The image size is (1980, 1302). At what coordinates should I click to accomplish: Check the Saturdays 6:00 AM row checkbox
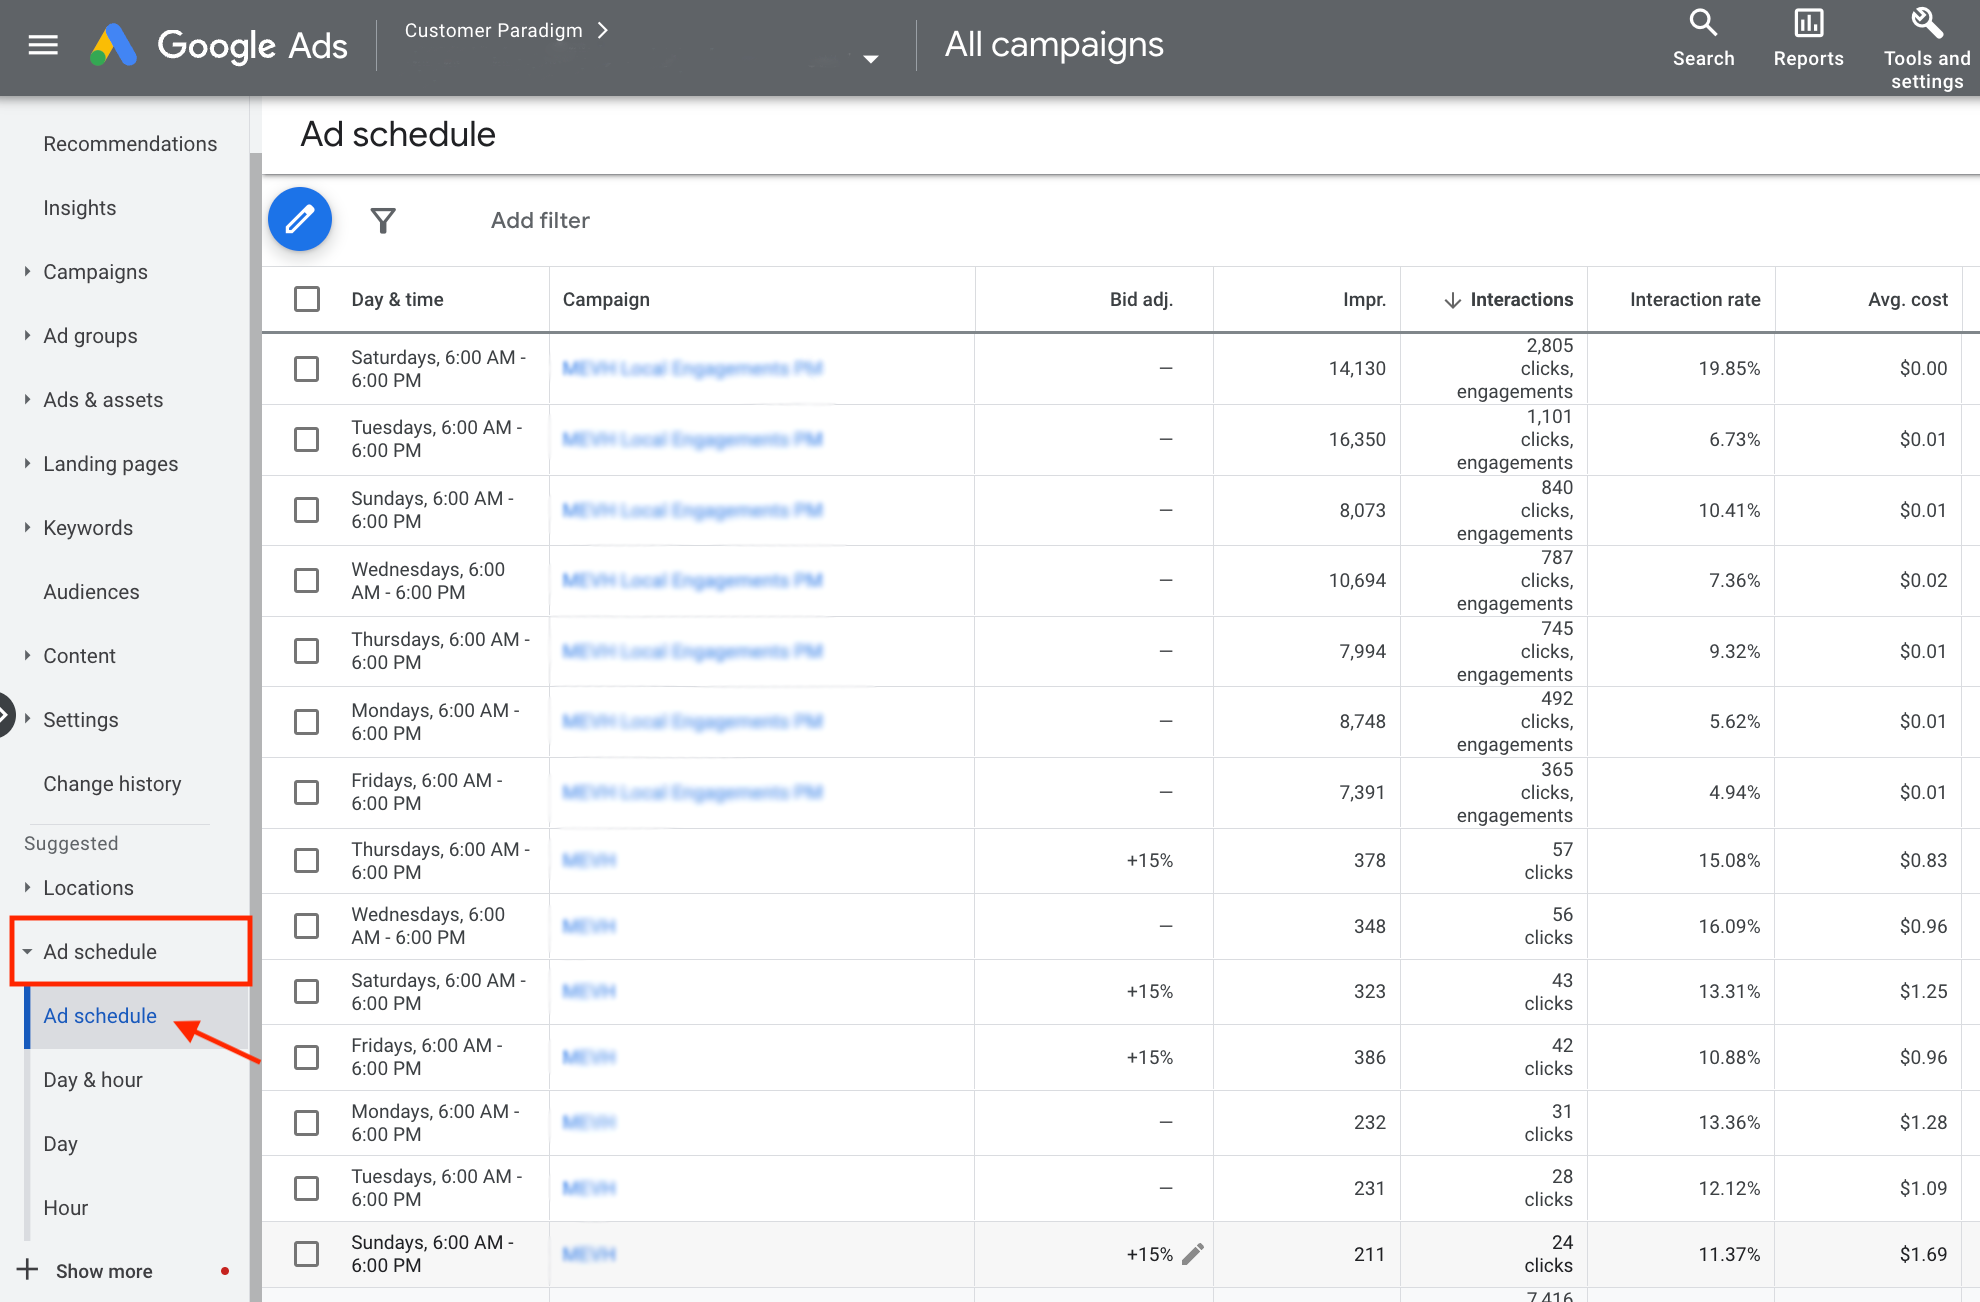306,369
